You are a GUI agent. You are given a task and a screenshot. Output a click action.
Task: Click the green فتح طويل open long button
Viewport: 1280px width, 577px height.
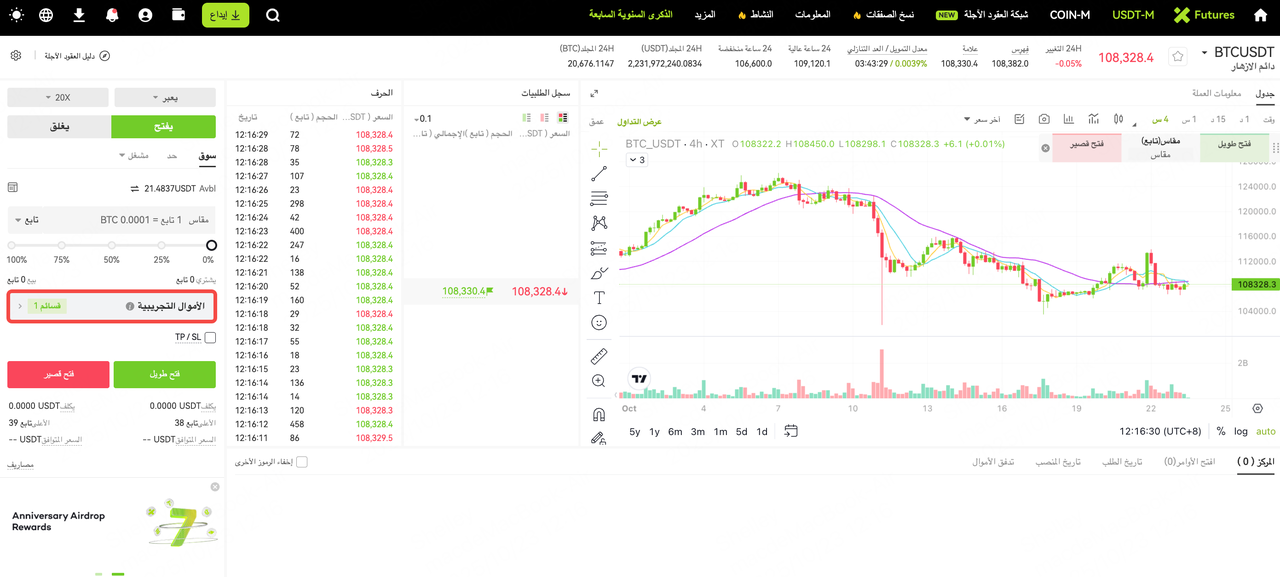point(165,374)
